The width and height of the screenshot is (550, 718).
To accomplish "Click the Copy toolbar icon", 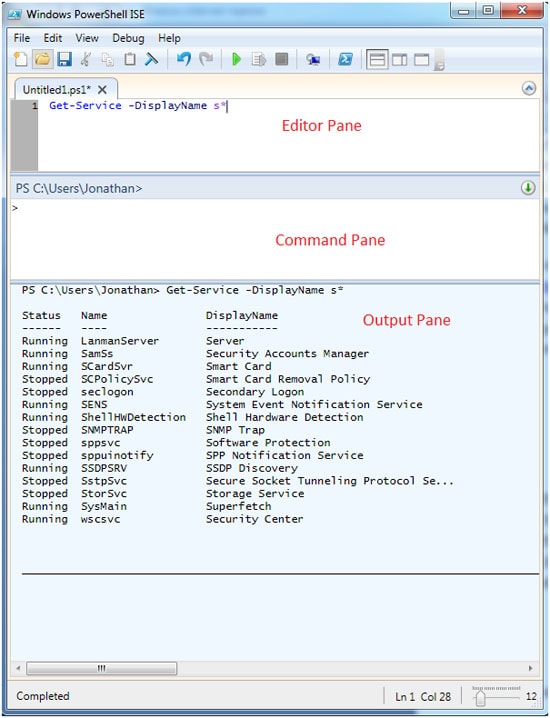I will point(108,60).
